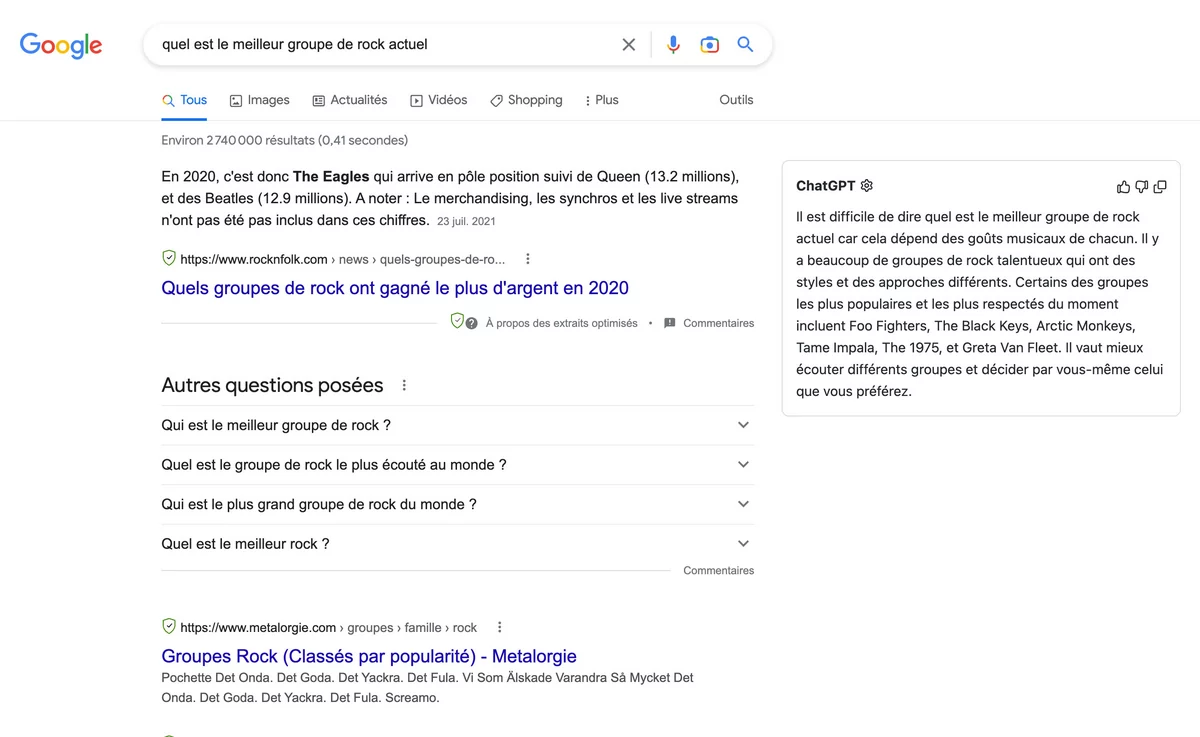
Task: Give the ChatGPT answer a thumbs up
Action: coord(1123,187)
